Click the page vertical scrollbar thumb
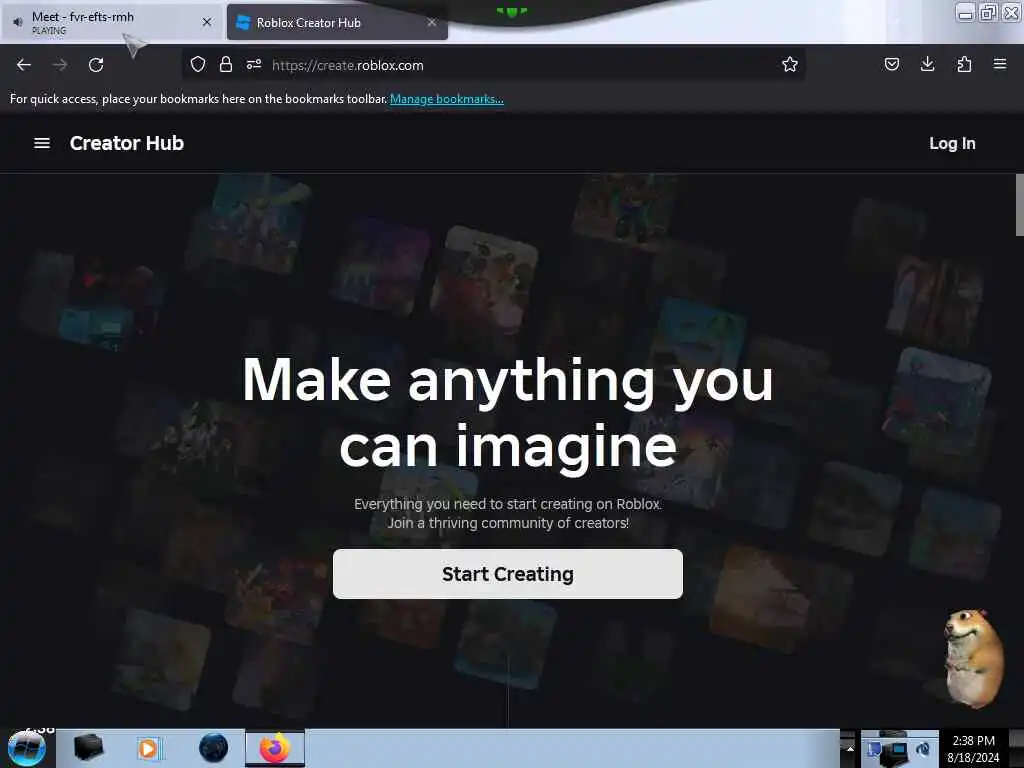This screenshot has width=1024, height=768. [x=1019, y=204]
